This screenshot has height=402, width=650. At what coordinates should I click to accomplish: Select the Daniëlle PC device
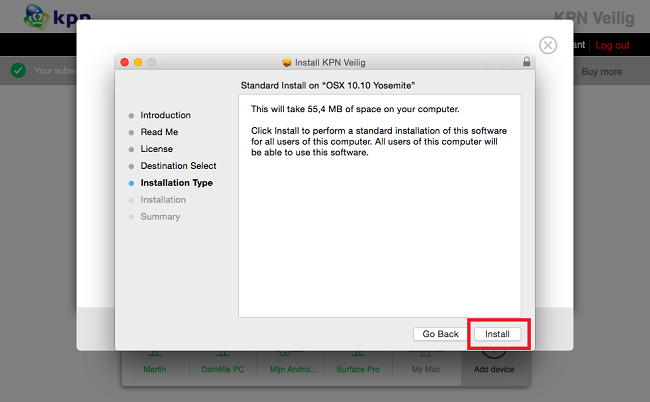tap(223, 367)
